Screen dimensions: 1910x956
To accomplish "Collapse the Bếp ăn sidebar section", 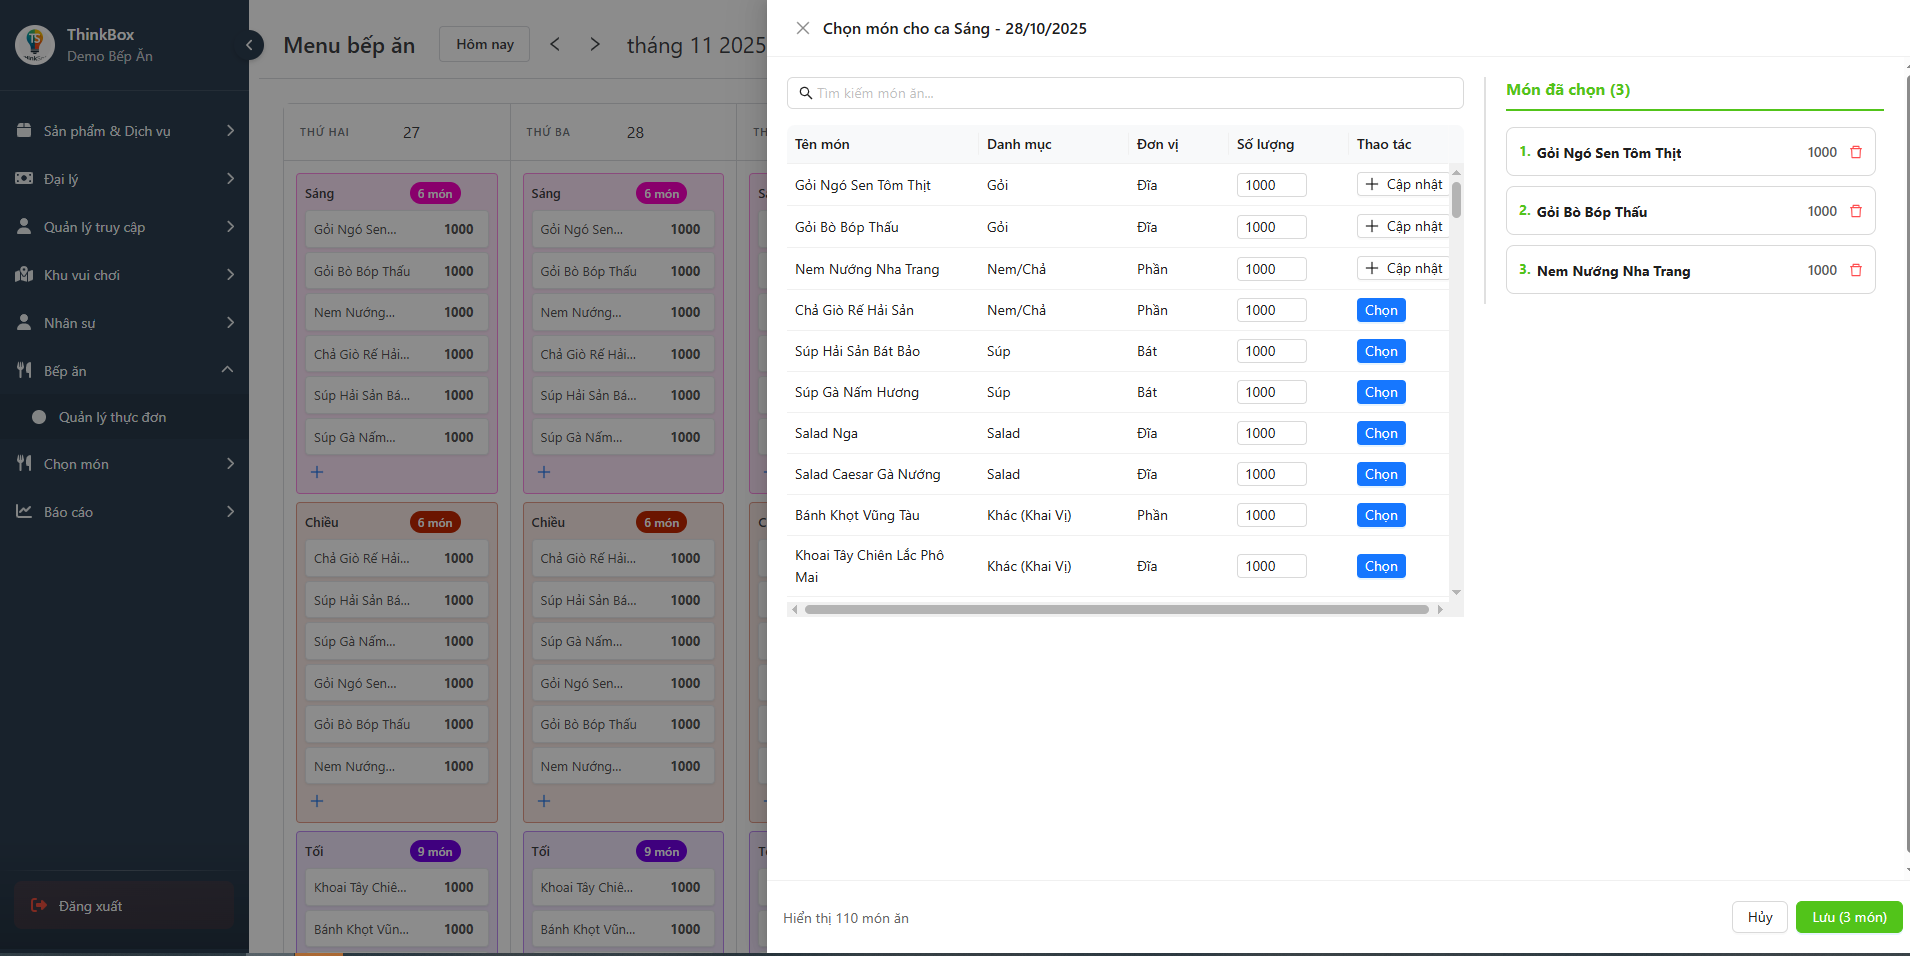I will 124,371.
